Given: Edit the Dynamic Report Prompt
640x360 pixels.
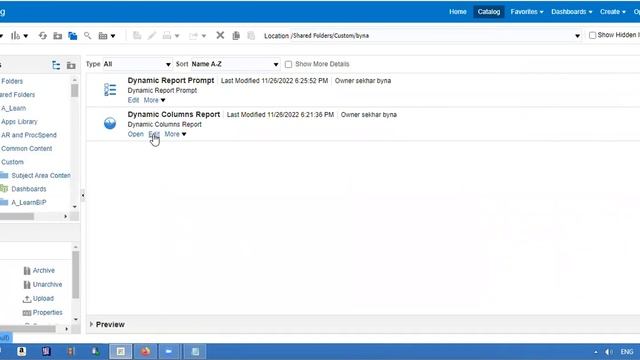Looking at the screenshot, I should pos(133,100).
